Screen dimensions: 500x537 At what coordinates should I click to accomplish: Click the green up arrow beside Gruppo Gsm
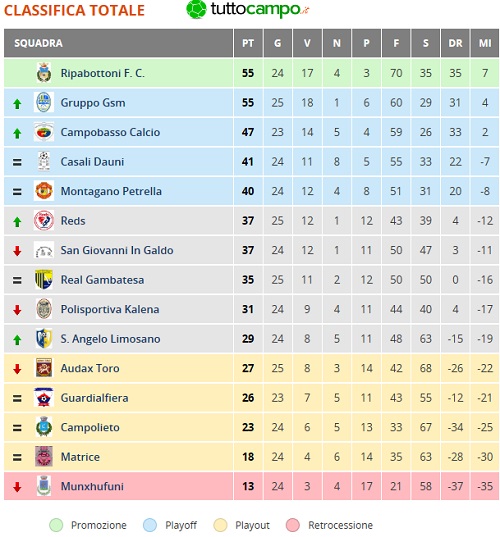pos(17,103)
